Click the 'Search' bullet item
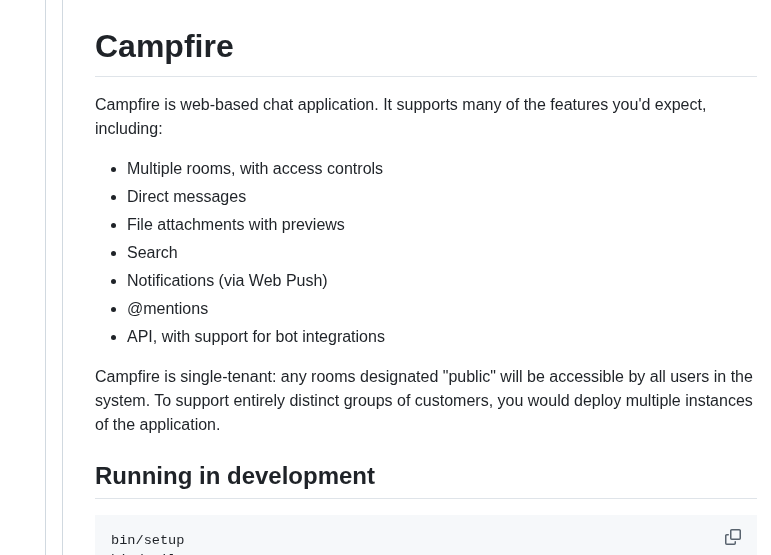Image resolution: width=771 pixels, height=555 pixels. [x=152, y=253]
